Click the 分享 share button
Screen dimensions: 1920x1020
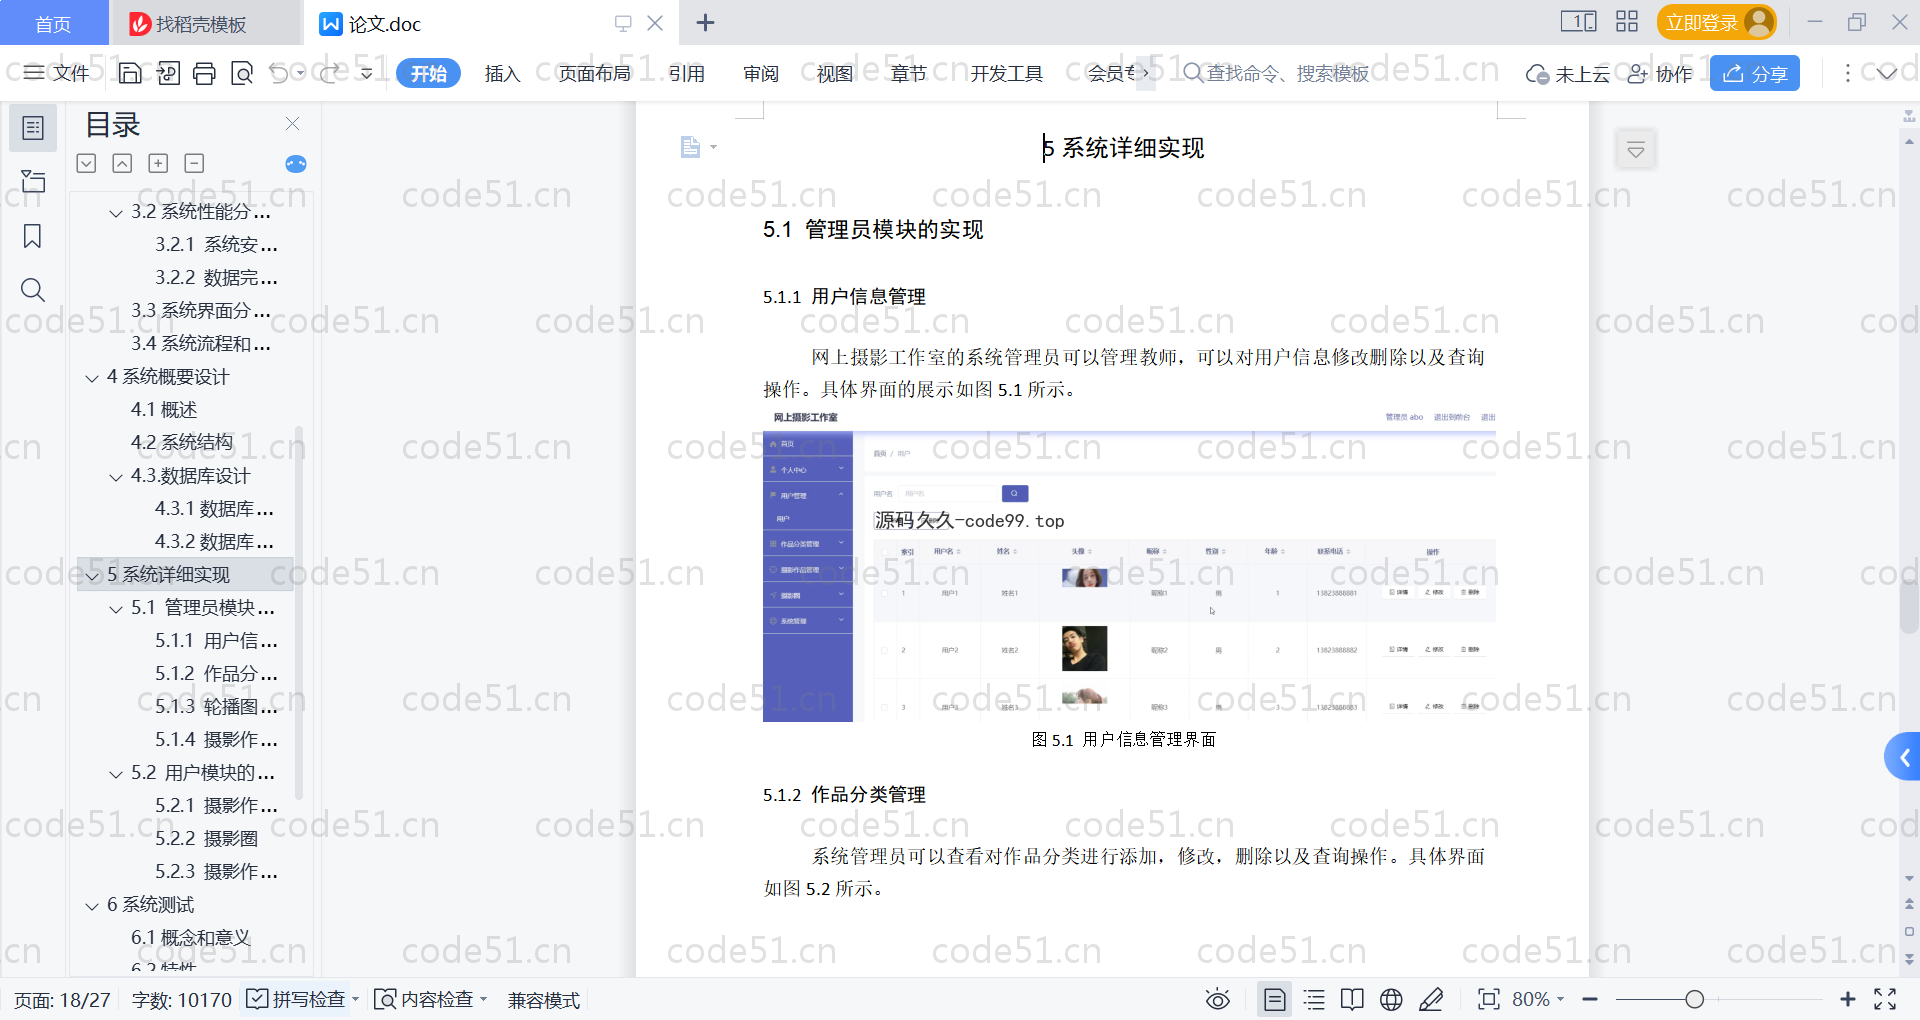pyautogui.click(x=1755, y=73)
